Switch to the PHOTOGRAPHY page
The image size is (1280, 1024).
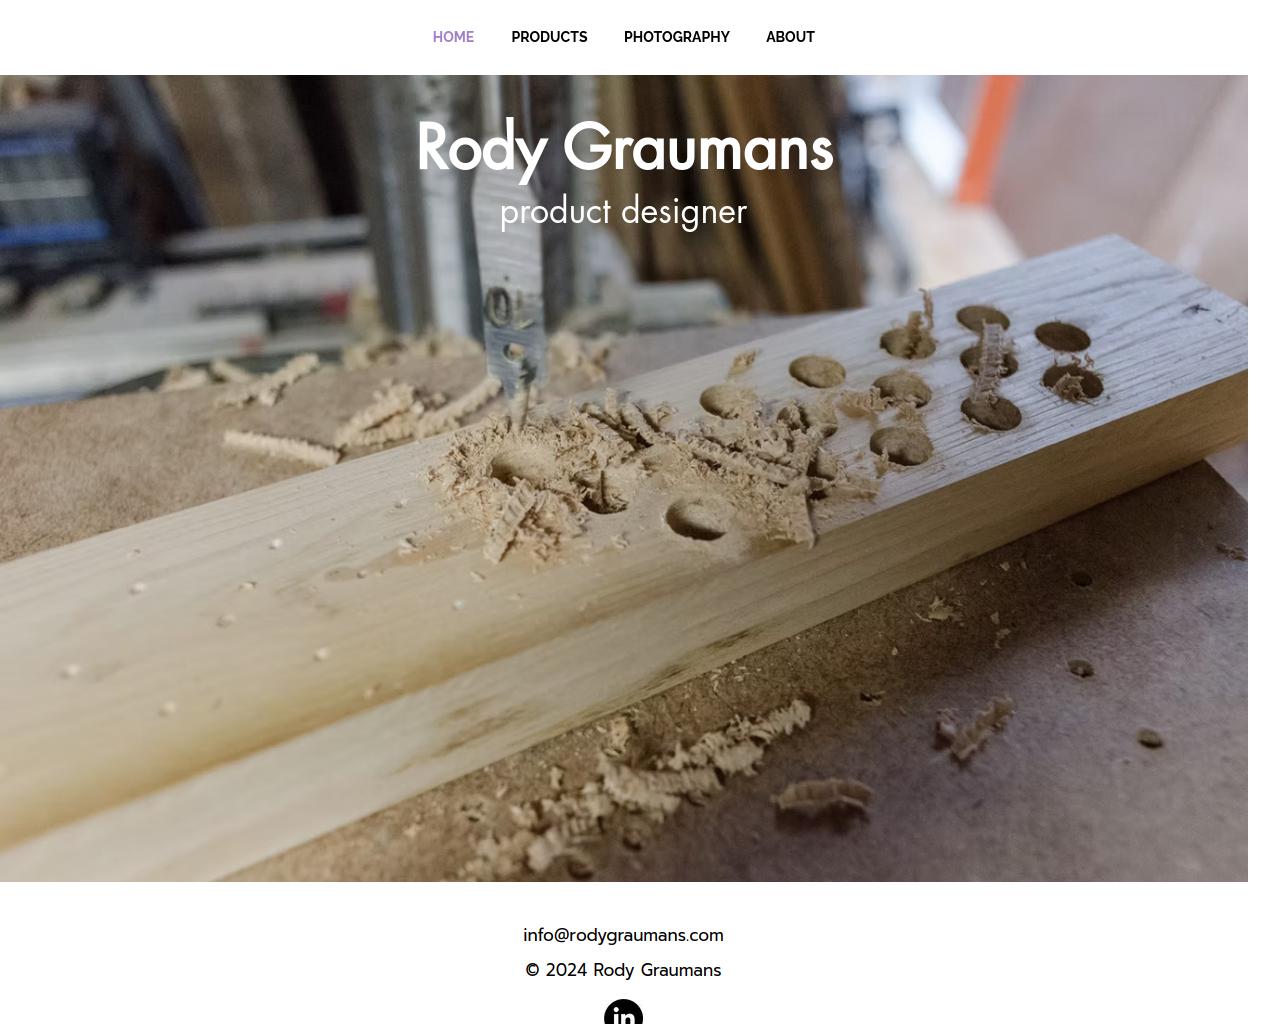tap(677, 37)
